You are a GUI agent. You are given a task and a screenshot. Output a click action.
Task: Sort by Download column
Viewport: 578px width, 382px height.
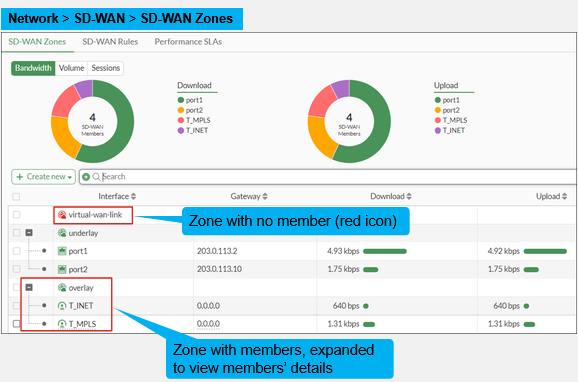[x=391, y=197]
